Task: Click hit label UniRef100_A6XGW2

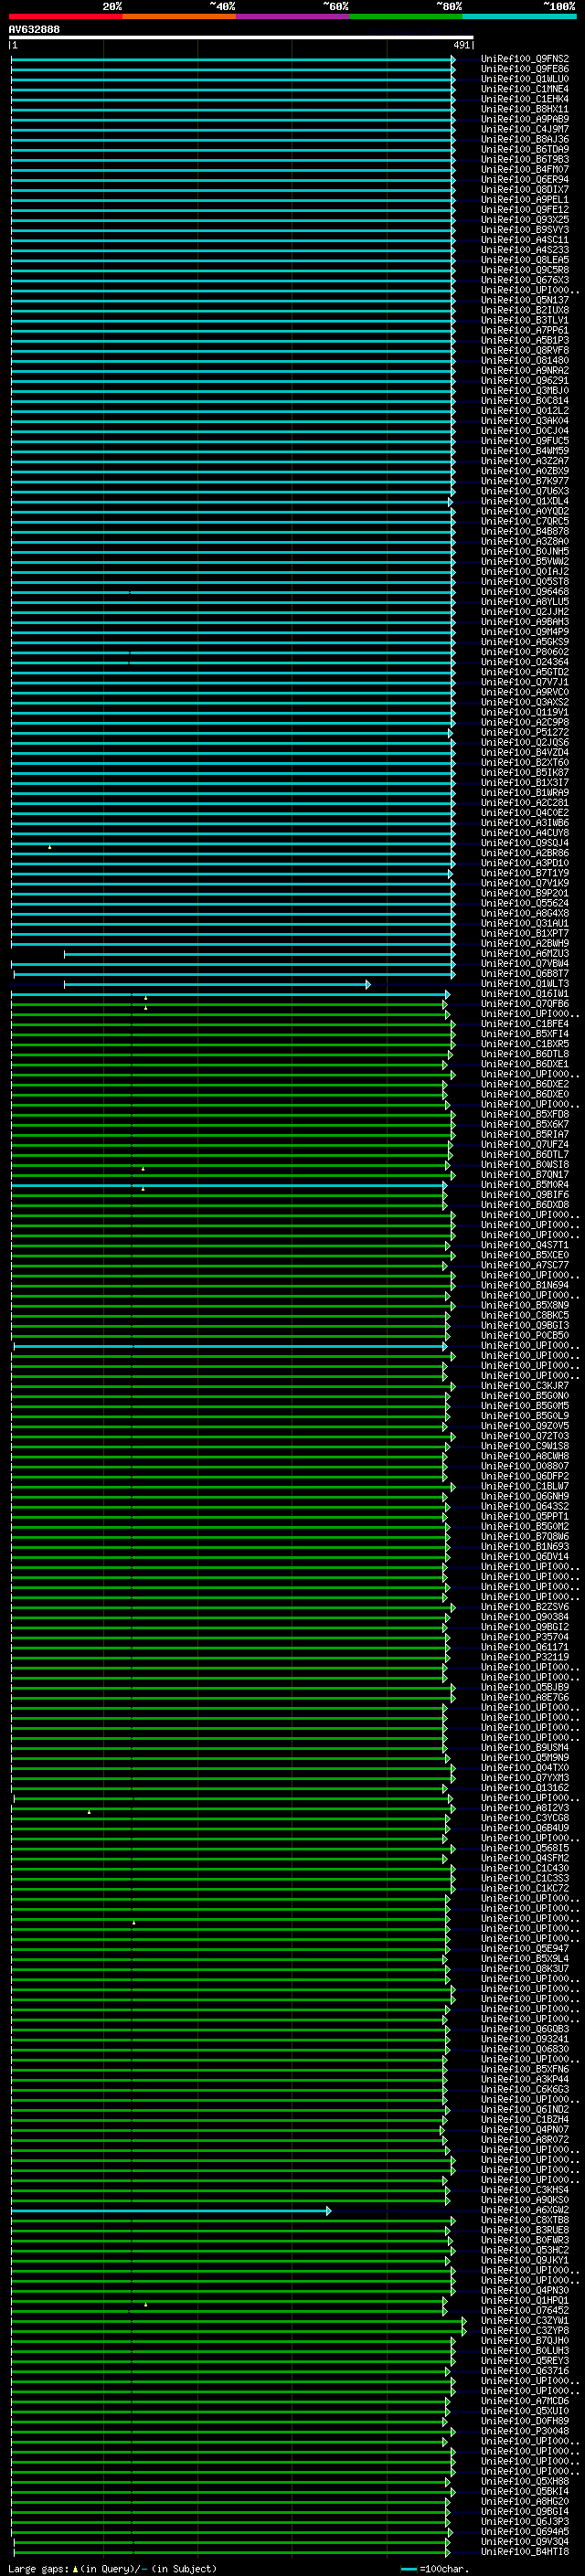Action: [x=525, y=2211]
